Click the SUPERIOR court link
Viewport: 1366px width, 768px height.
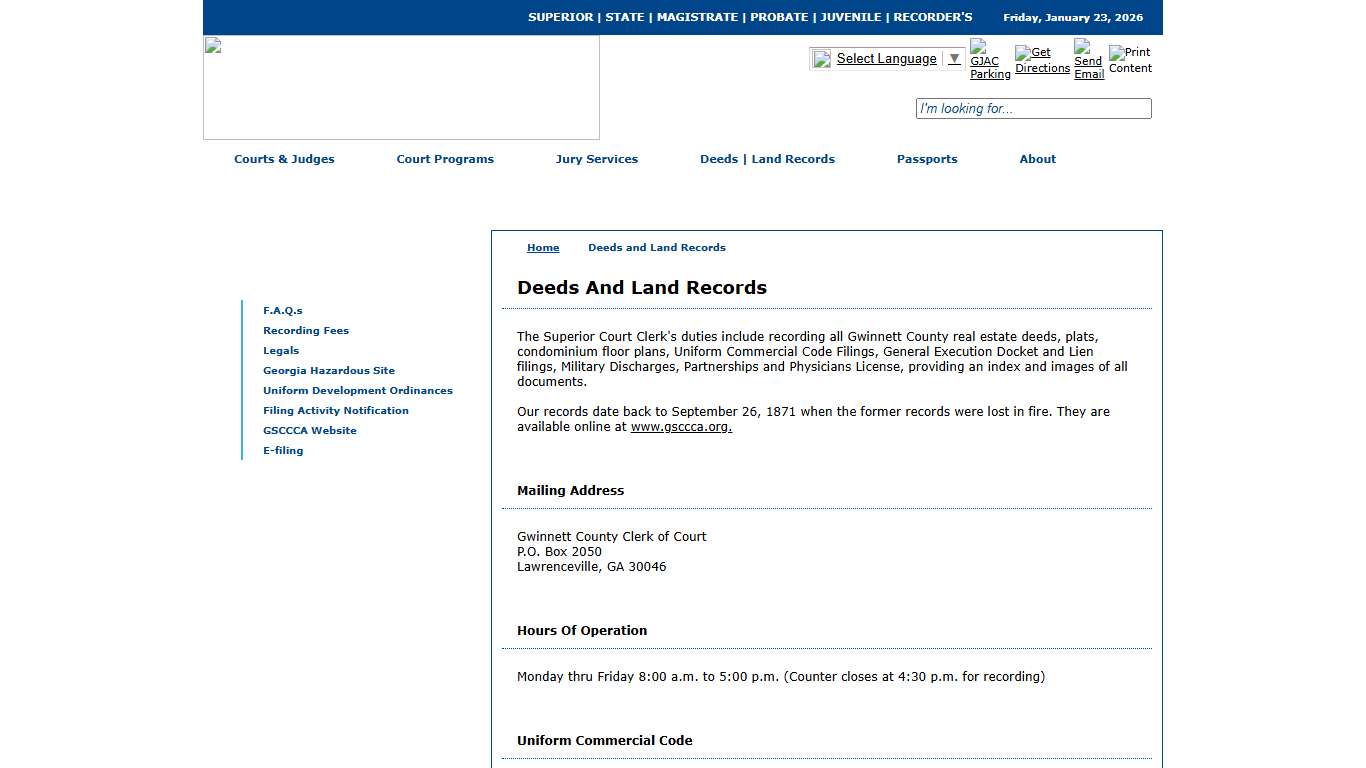560,17
